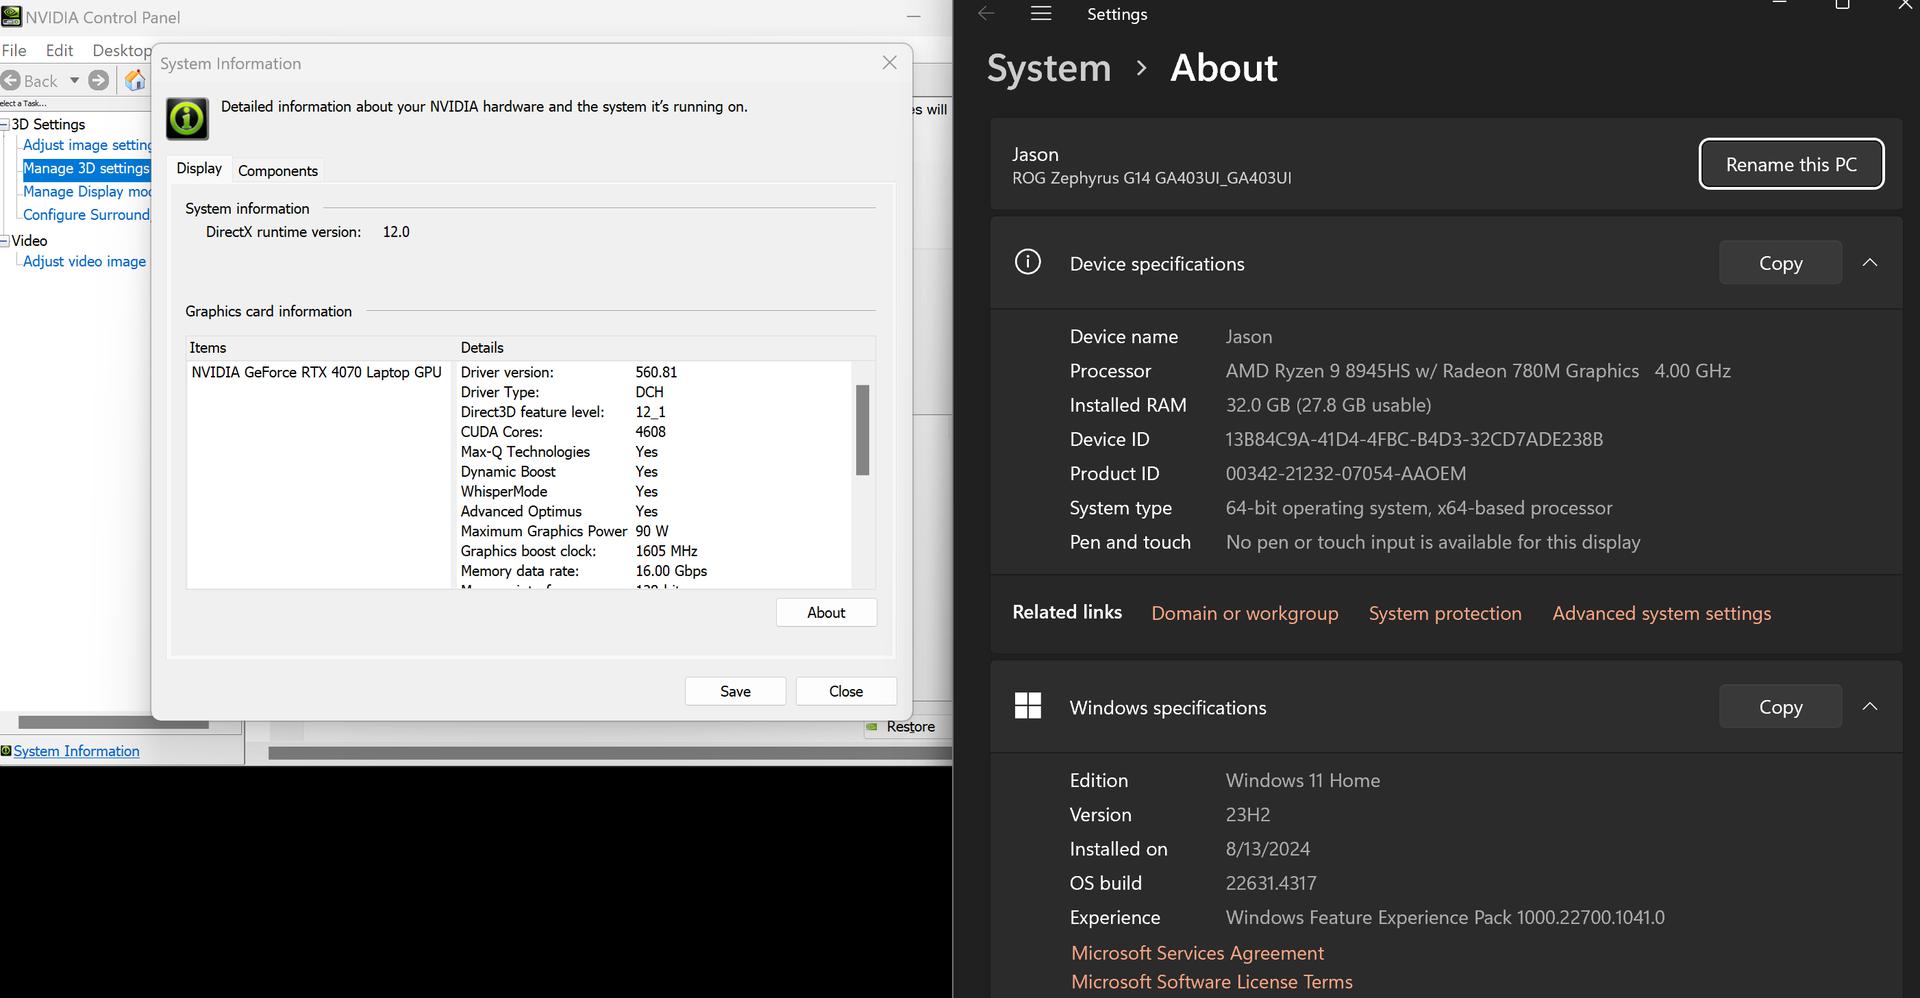Image resolution: width=1920 pixels, height=998 pixels.
Task: Open the Microsoft Services Agreement link
Action: click(x=1197, y=953)
